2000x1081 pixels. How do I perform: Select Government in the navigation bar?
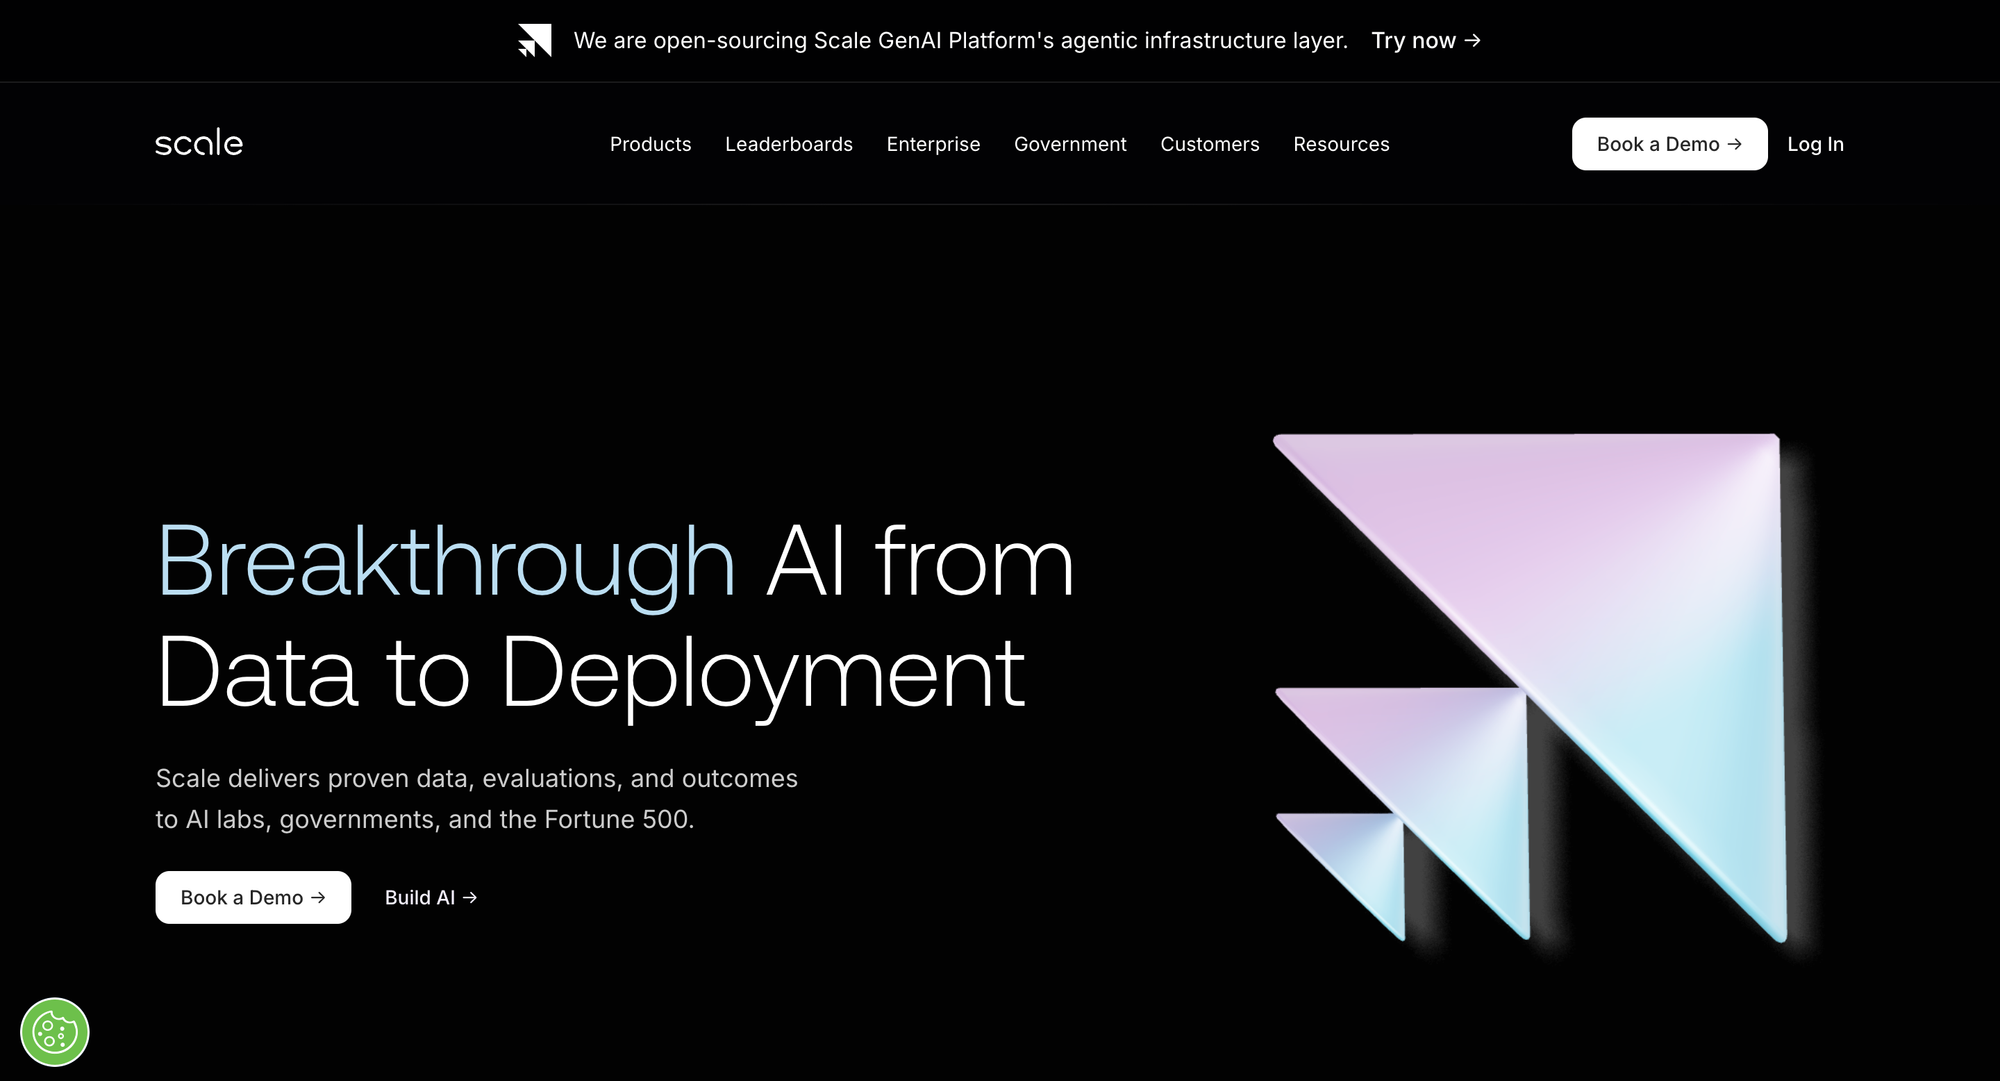tap(1070, 144)
